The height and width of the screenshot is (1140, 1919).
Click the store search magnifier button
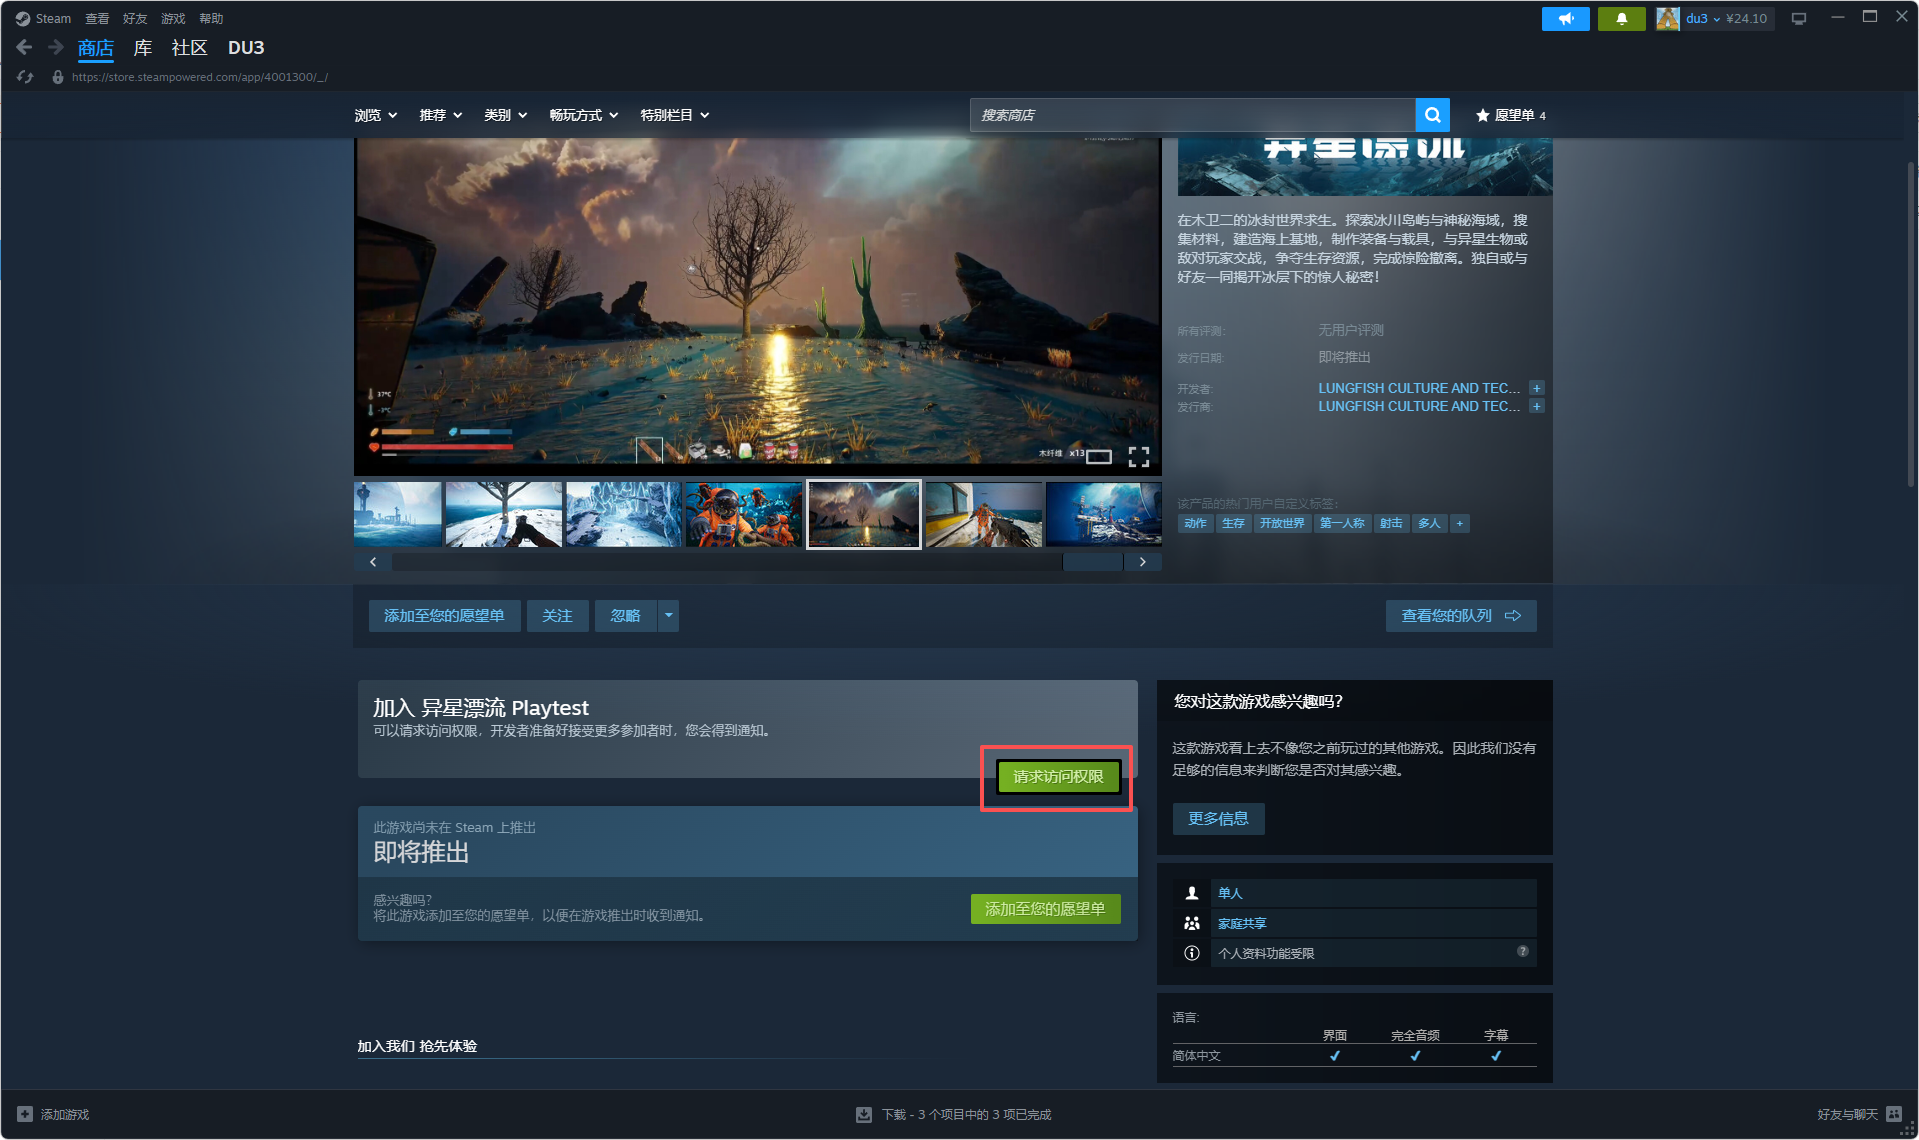[1432, 115]
